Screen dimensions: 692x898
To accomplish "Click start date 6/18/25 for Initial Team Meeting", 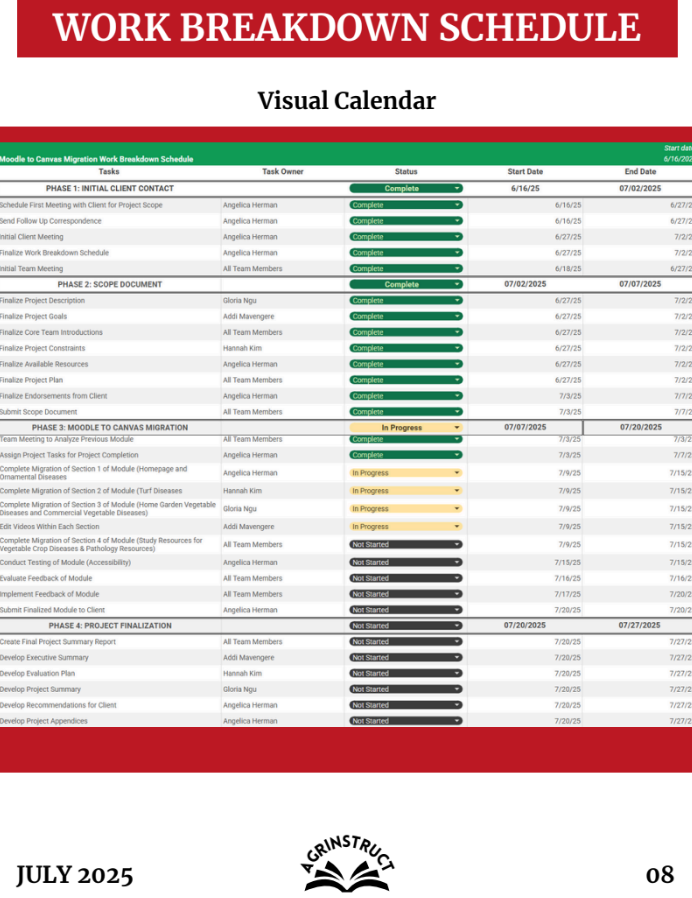I will pyautogui.click(x=568, y=269).
